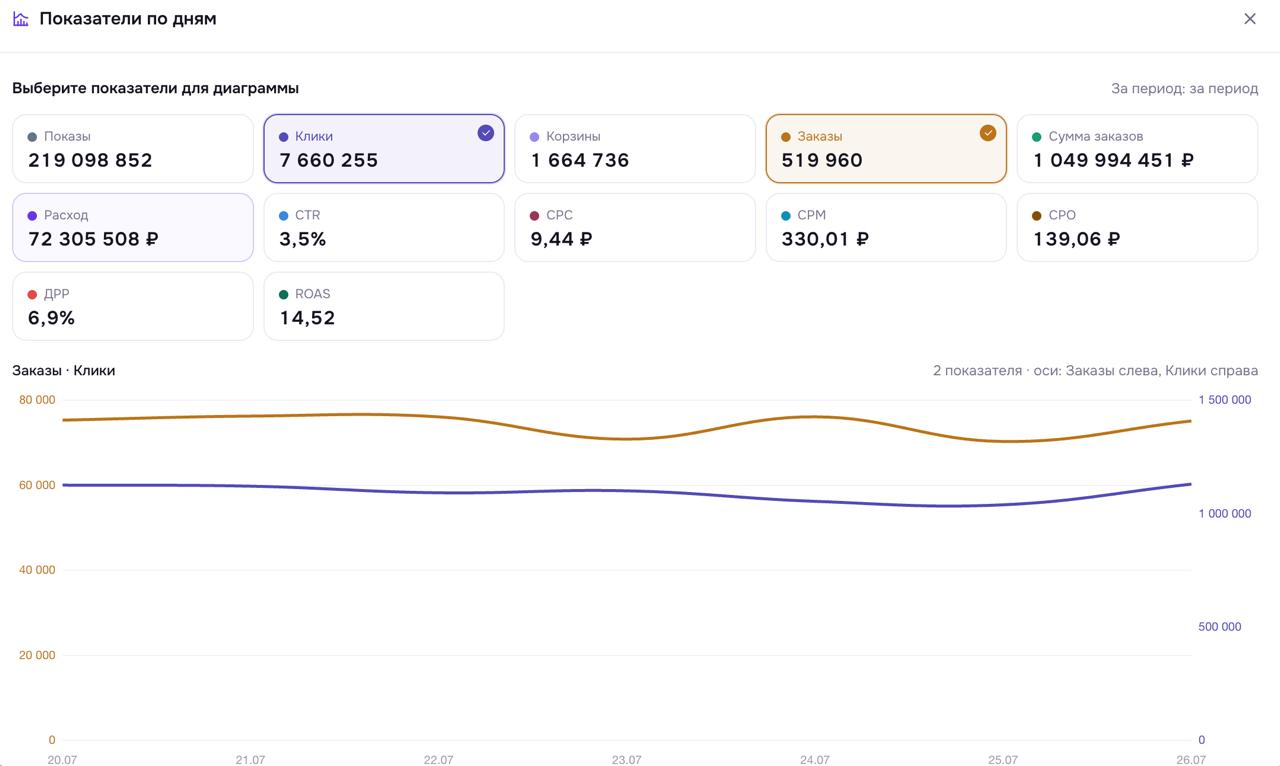Click the Заказы · Клики chart title

pyautogui.click(x=64, y=370)
